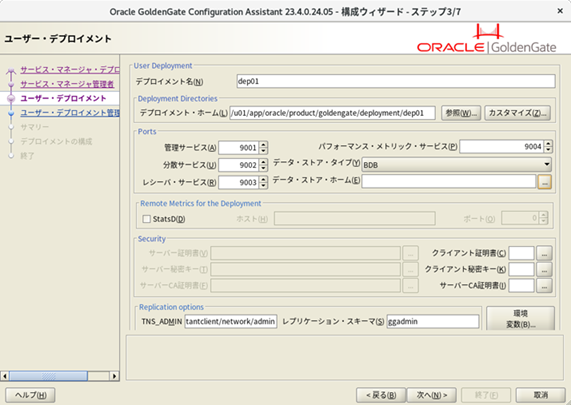
Task: Click sidebar scrollbar left arrow
Action: tap(5, 376)
